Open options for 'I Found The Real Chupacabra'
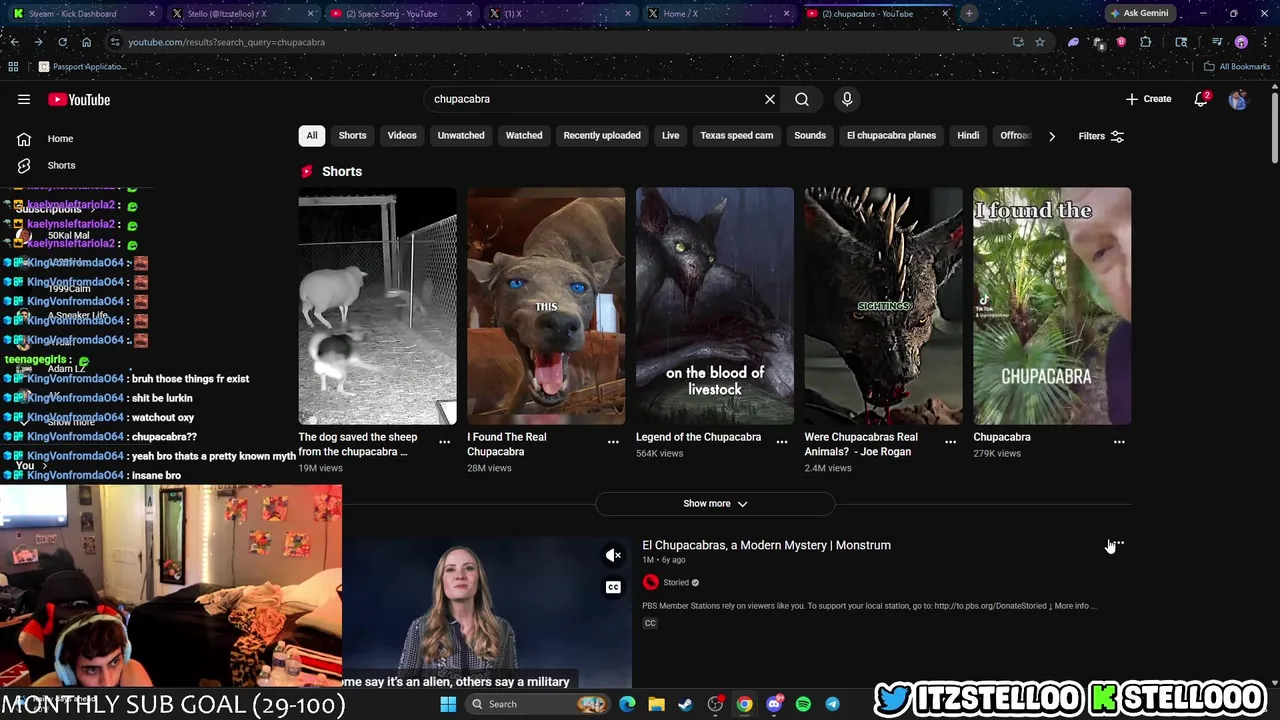 coord(613,441)
